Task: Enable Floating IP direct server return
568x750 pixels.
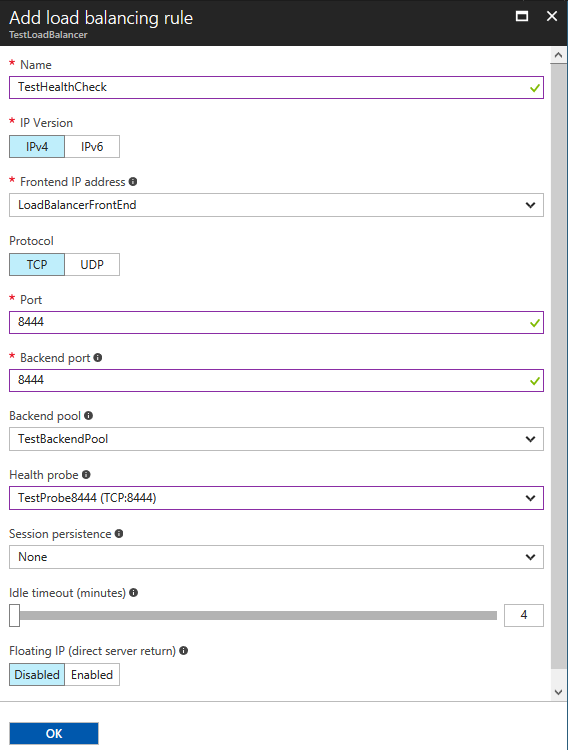Action: pyautogui.click(x=92, y=674)
